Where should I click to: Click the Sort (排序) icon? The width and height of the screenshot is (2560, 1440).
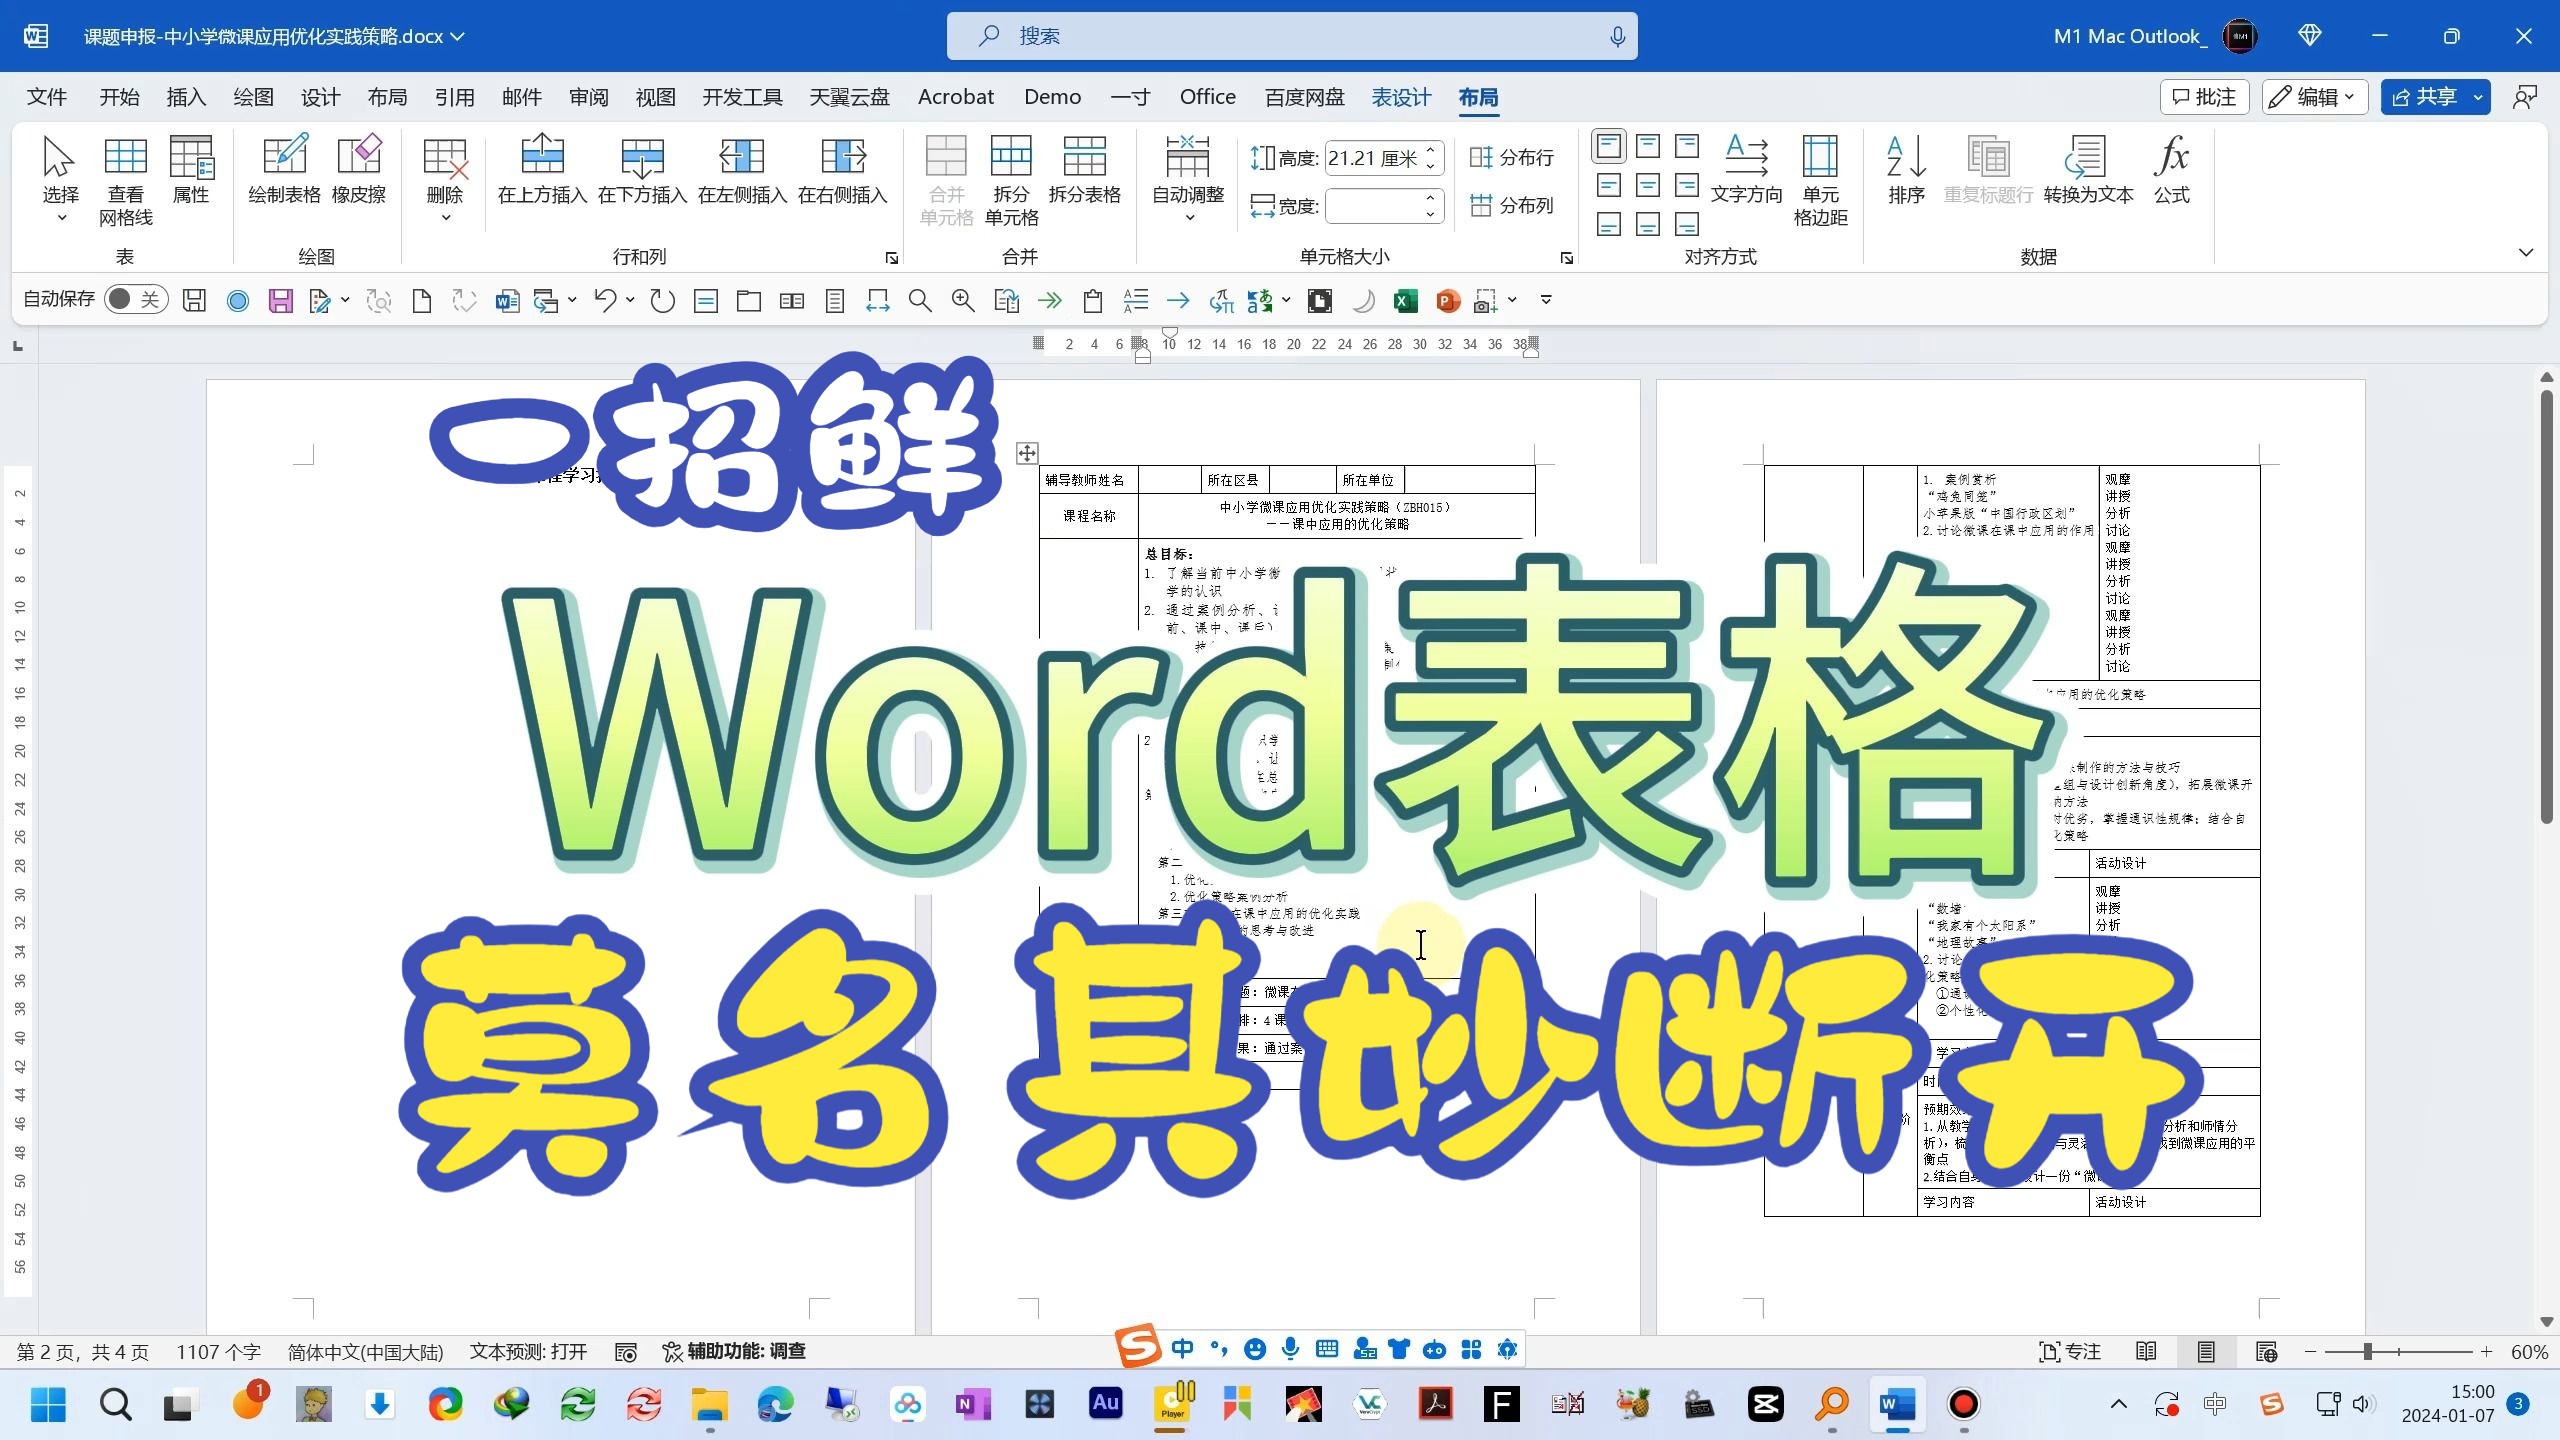point(1906,170)
